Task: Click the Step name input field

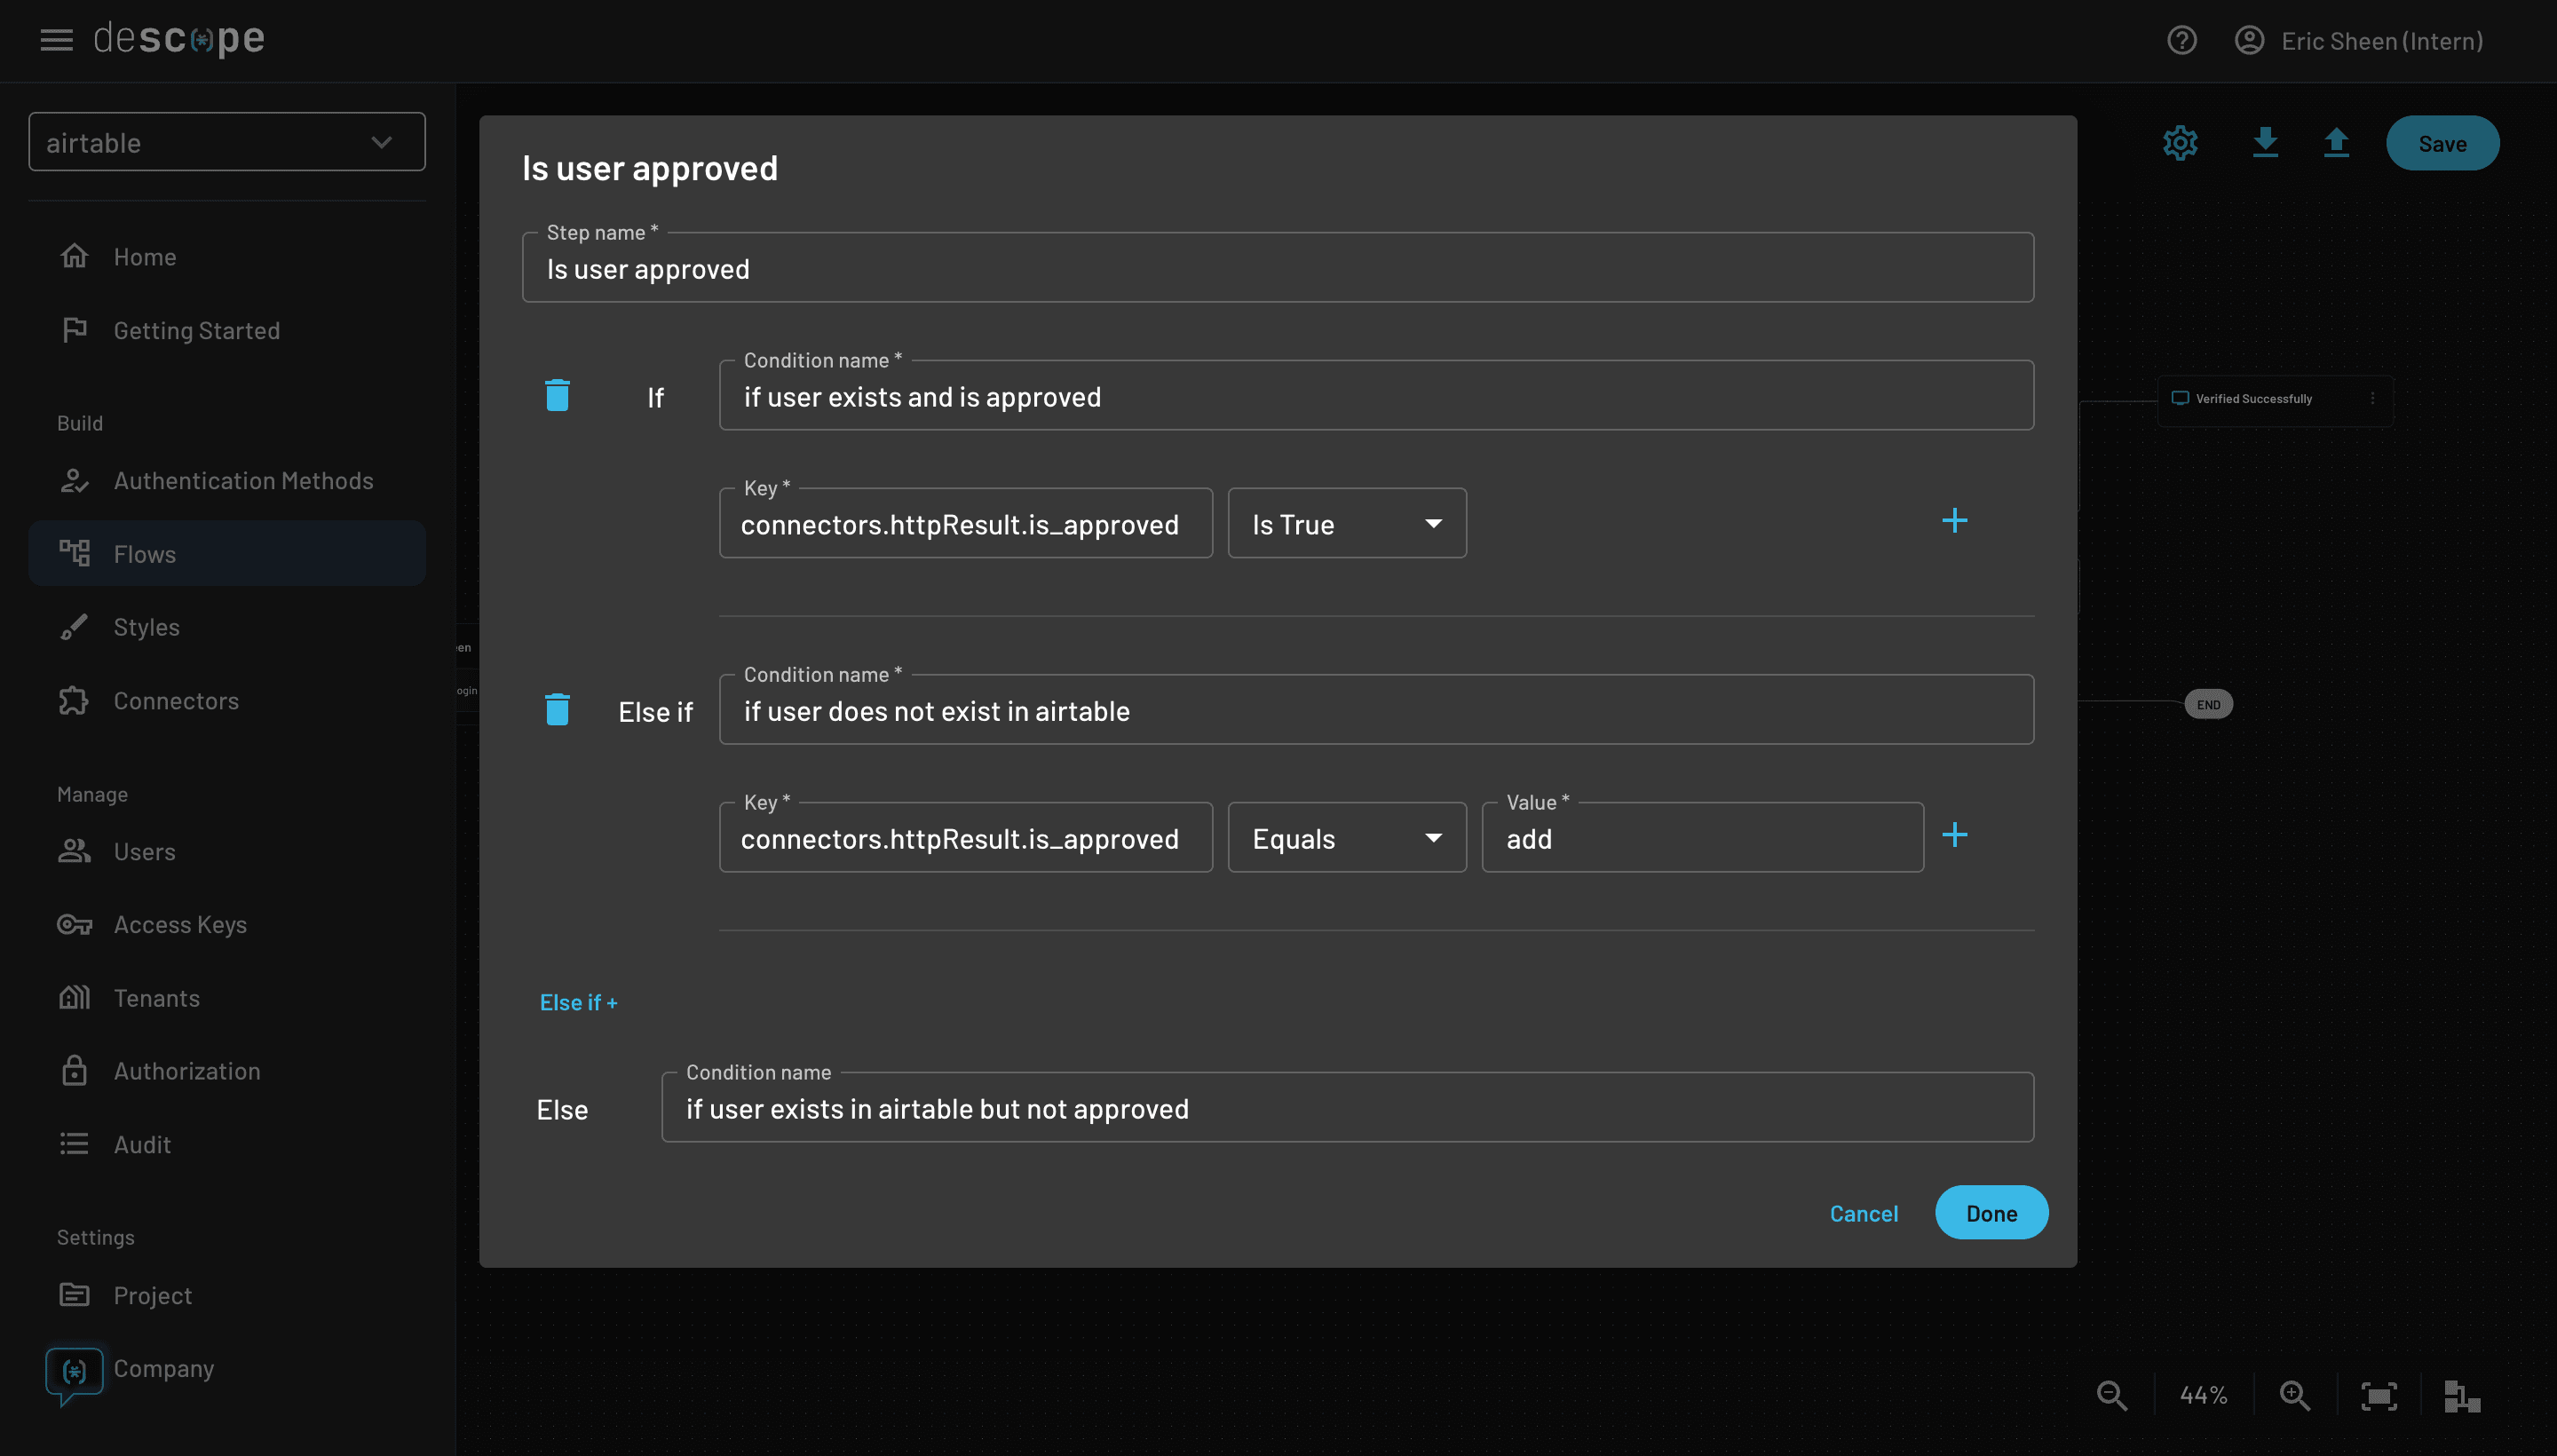Action: click(x=1278, y=267)
